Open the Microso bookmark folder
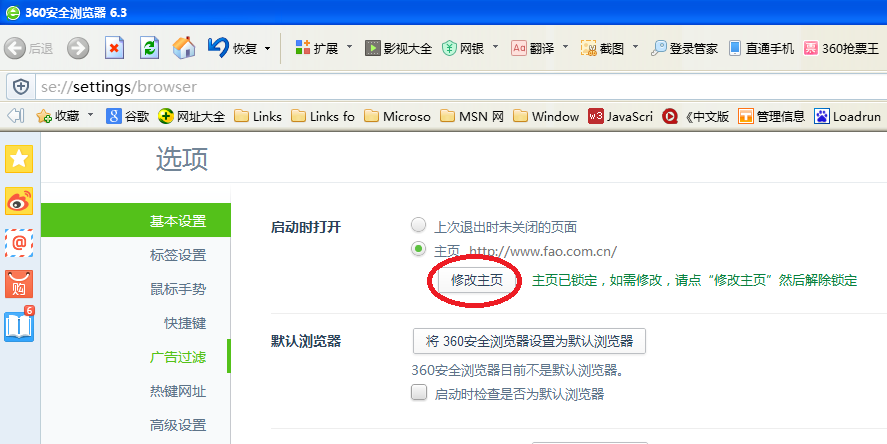The width and height of the screenshot is (887, 444). point(397,117)
